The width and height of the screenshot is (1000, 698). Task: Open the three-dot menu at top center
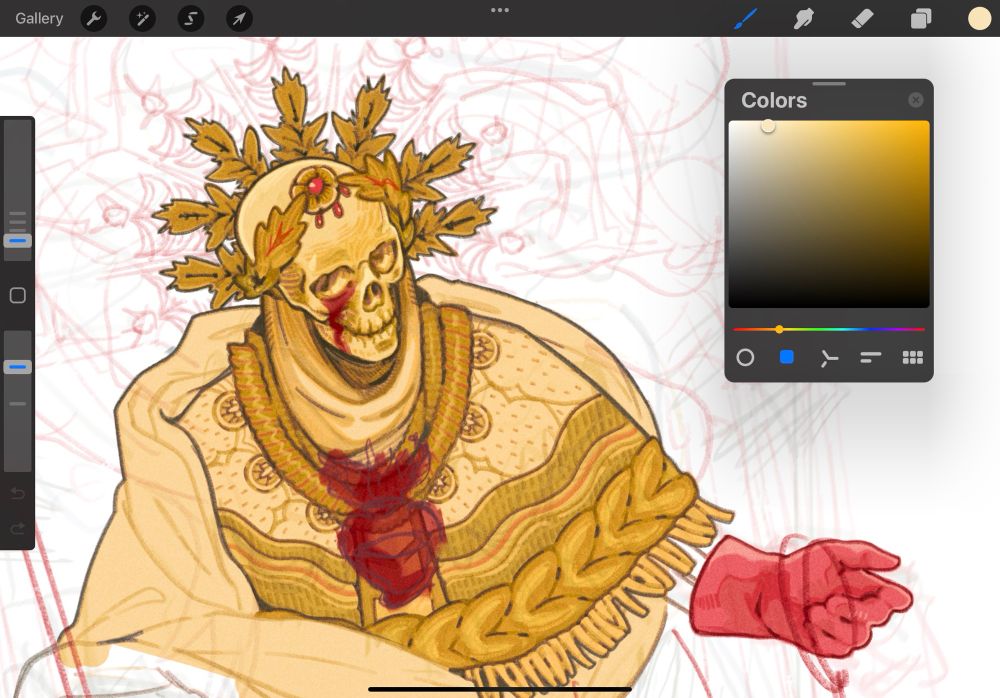pos(500,10)
